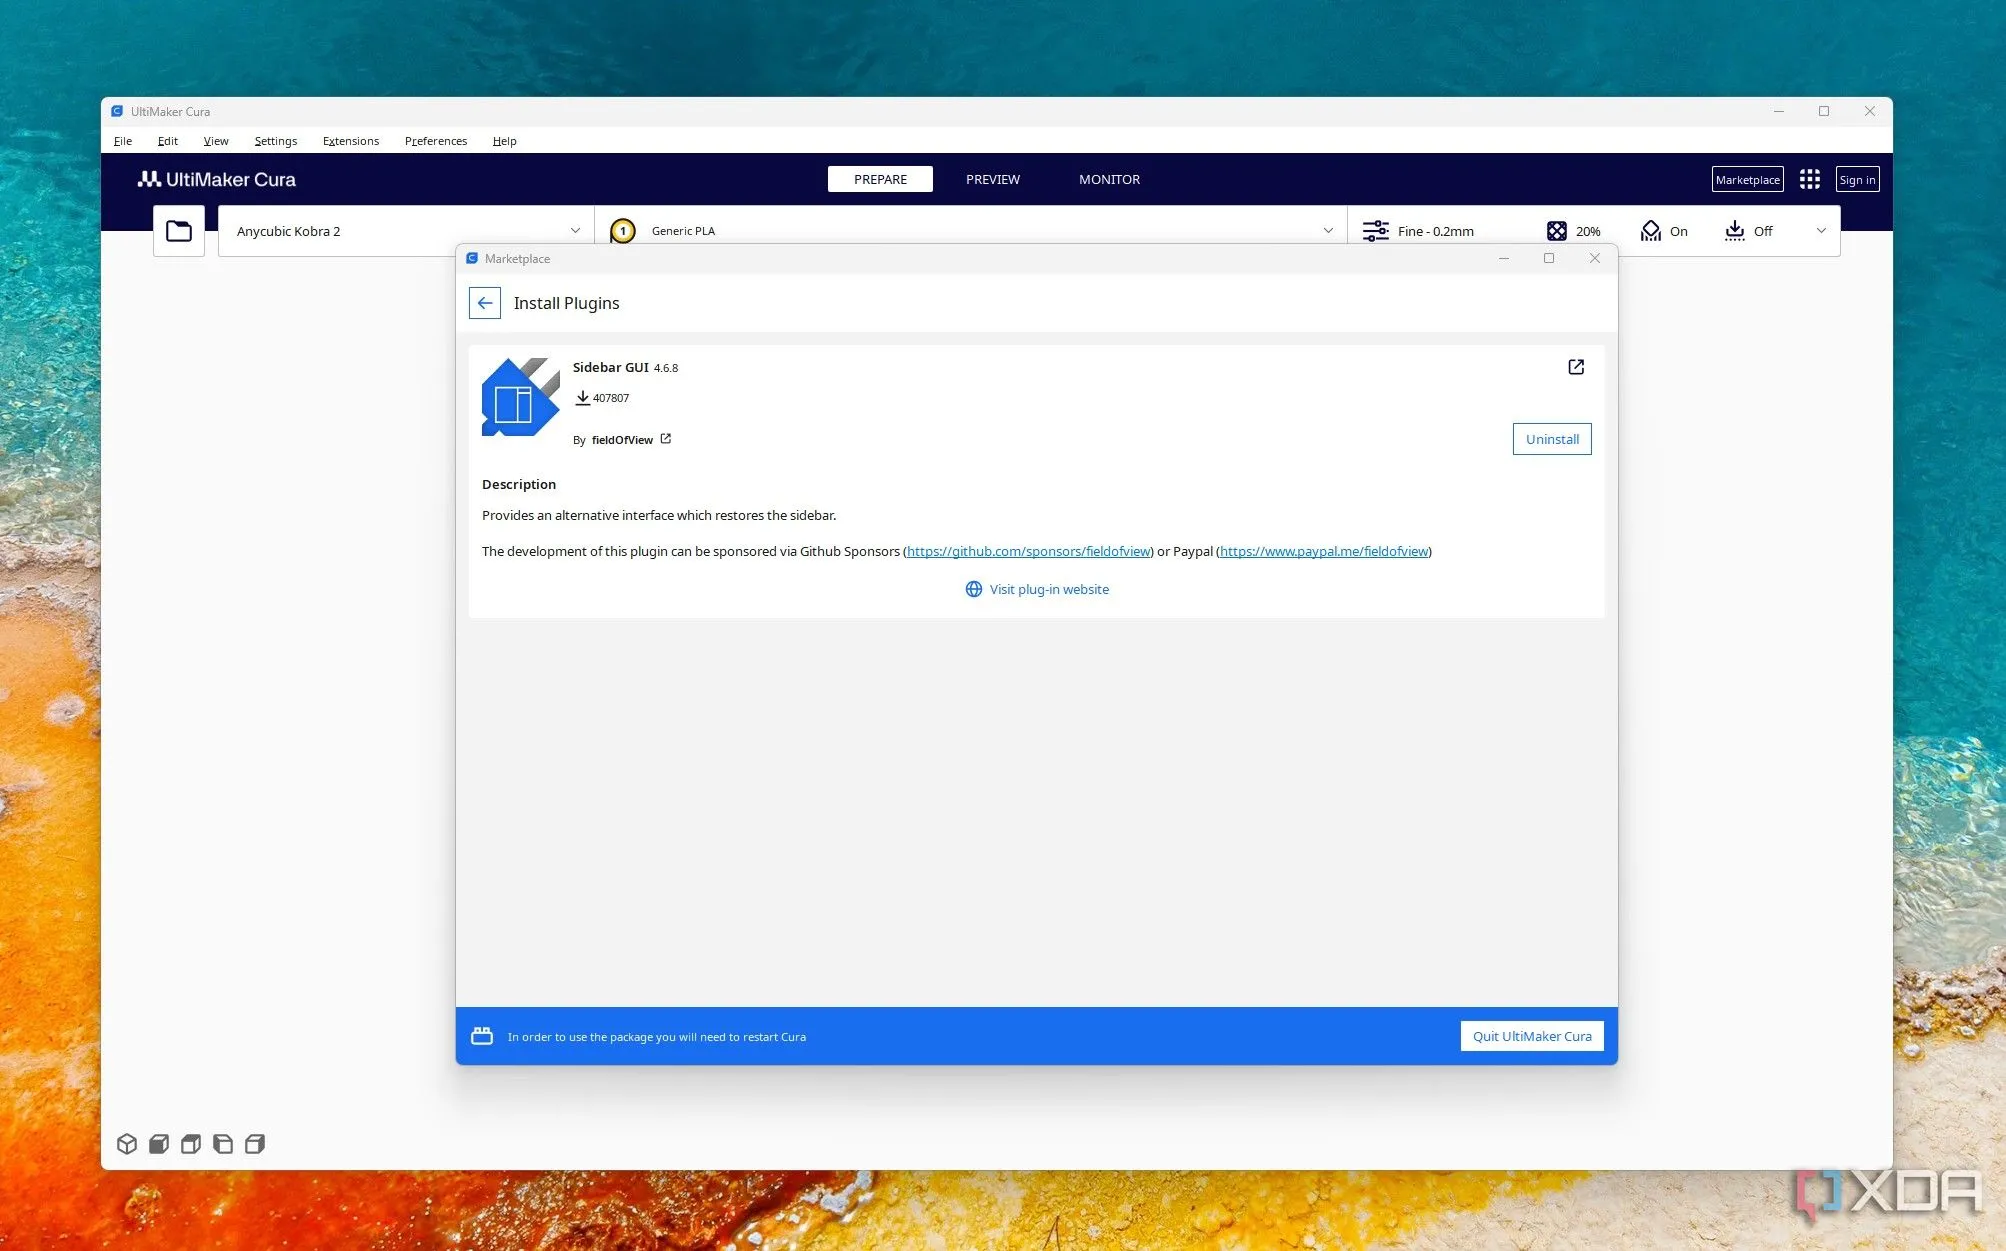Viewport: 2006px width, 1251px height.
Task: Expand the print settings panel chevron
Action: pyautogui.click(x=1821, y=231)
